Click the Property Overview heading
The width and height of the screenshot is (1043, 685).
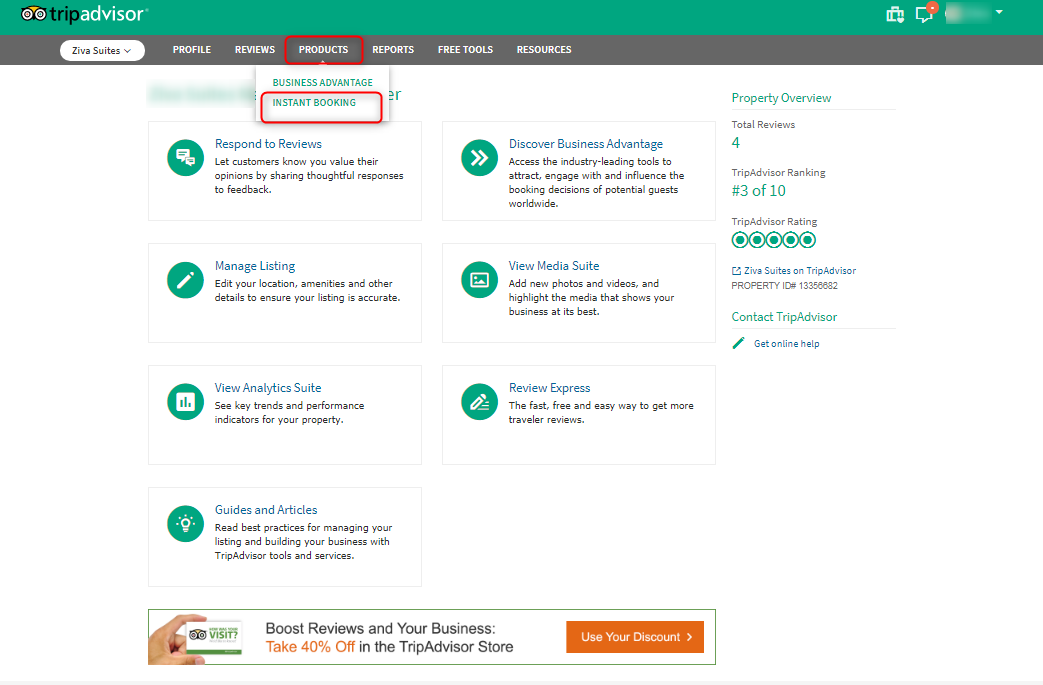(782, 98)
